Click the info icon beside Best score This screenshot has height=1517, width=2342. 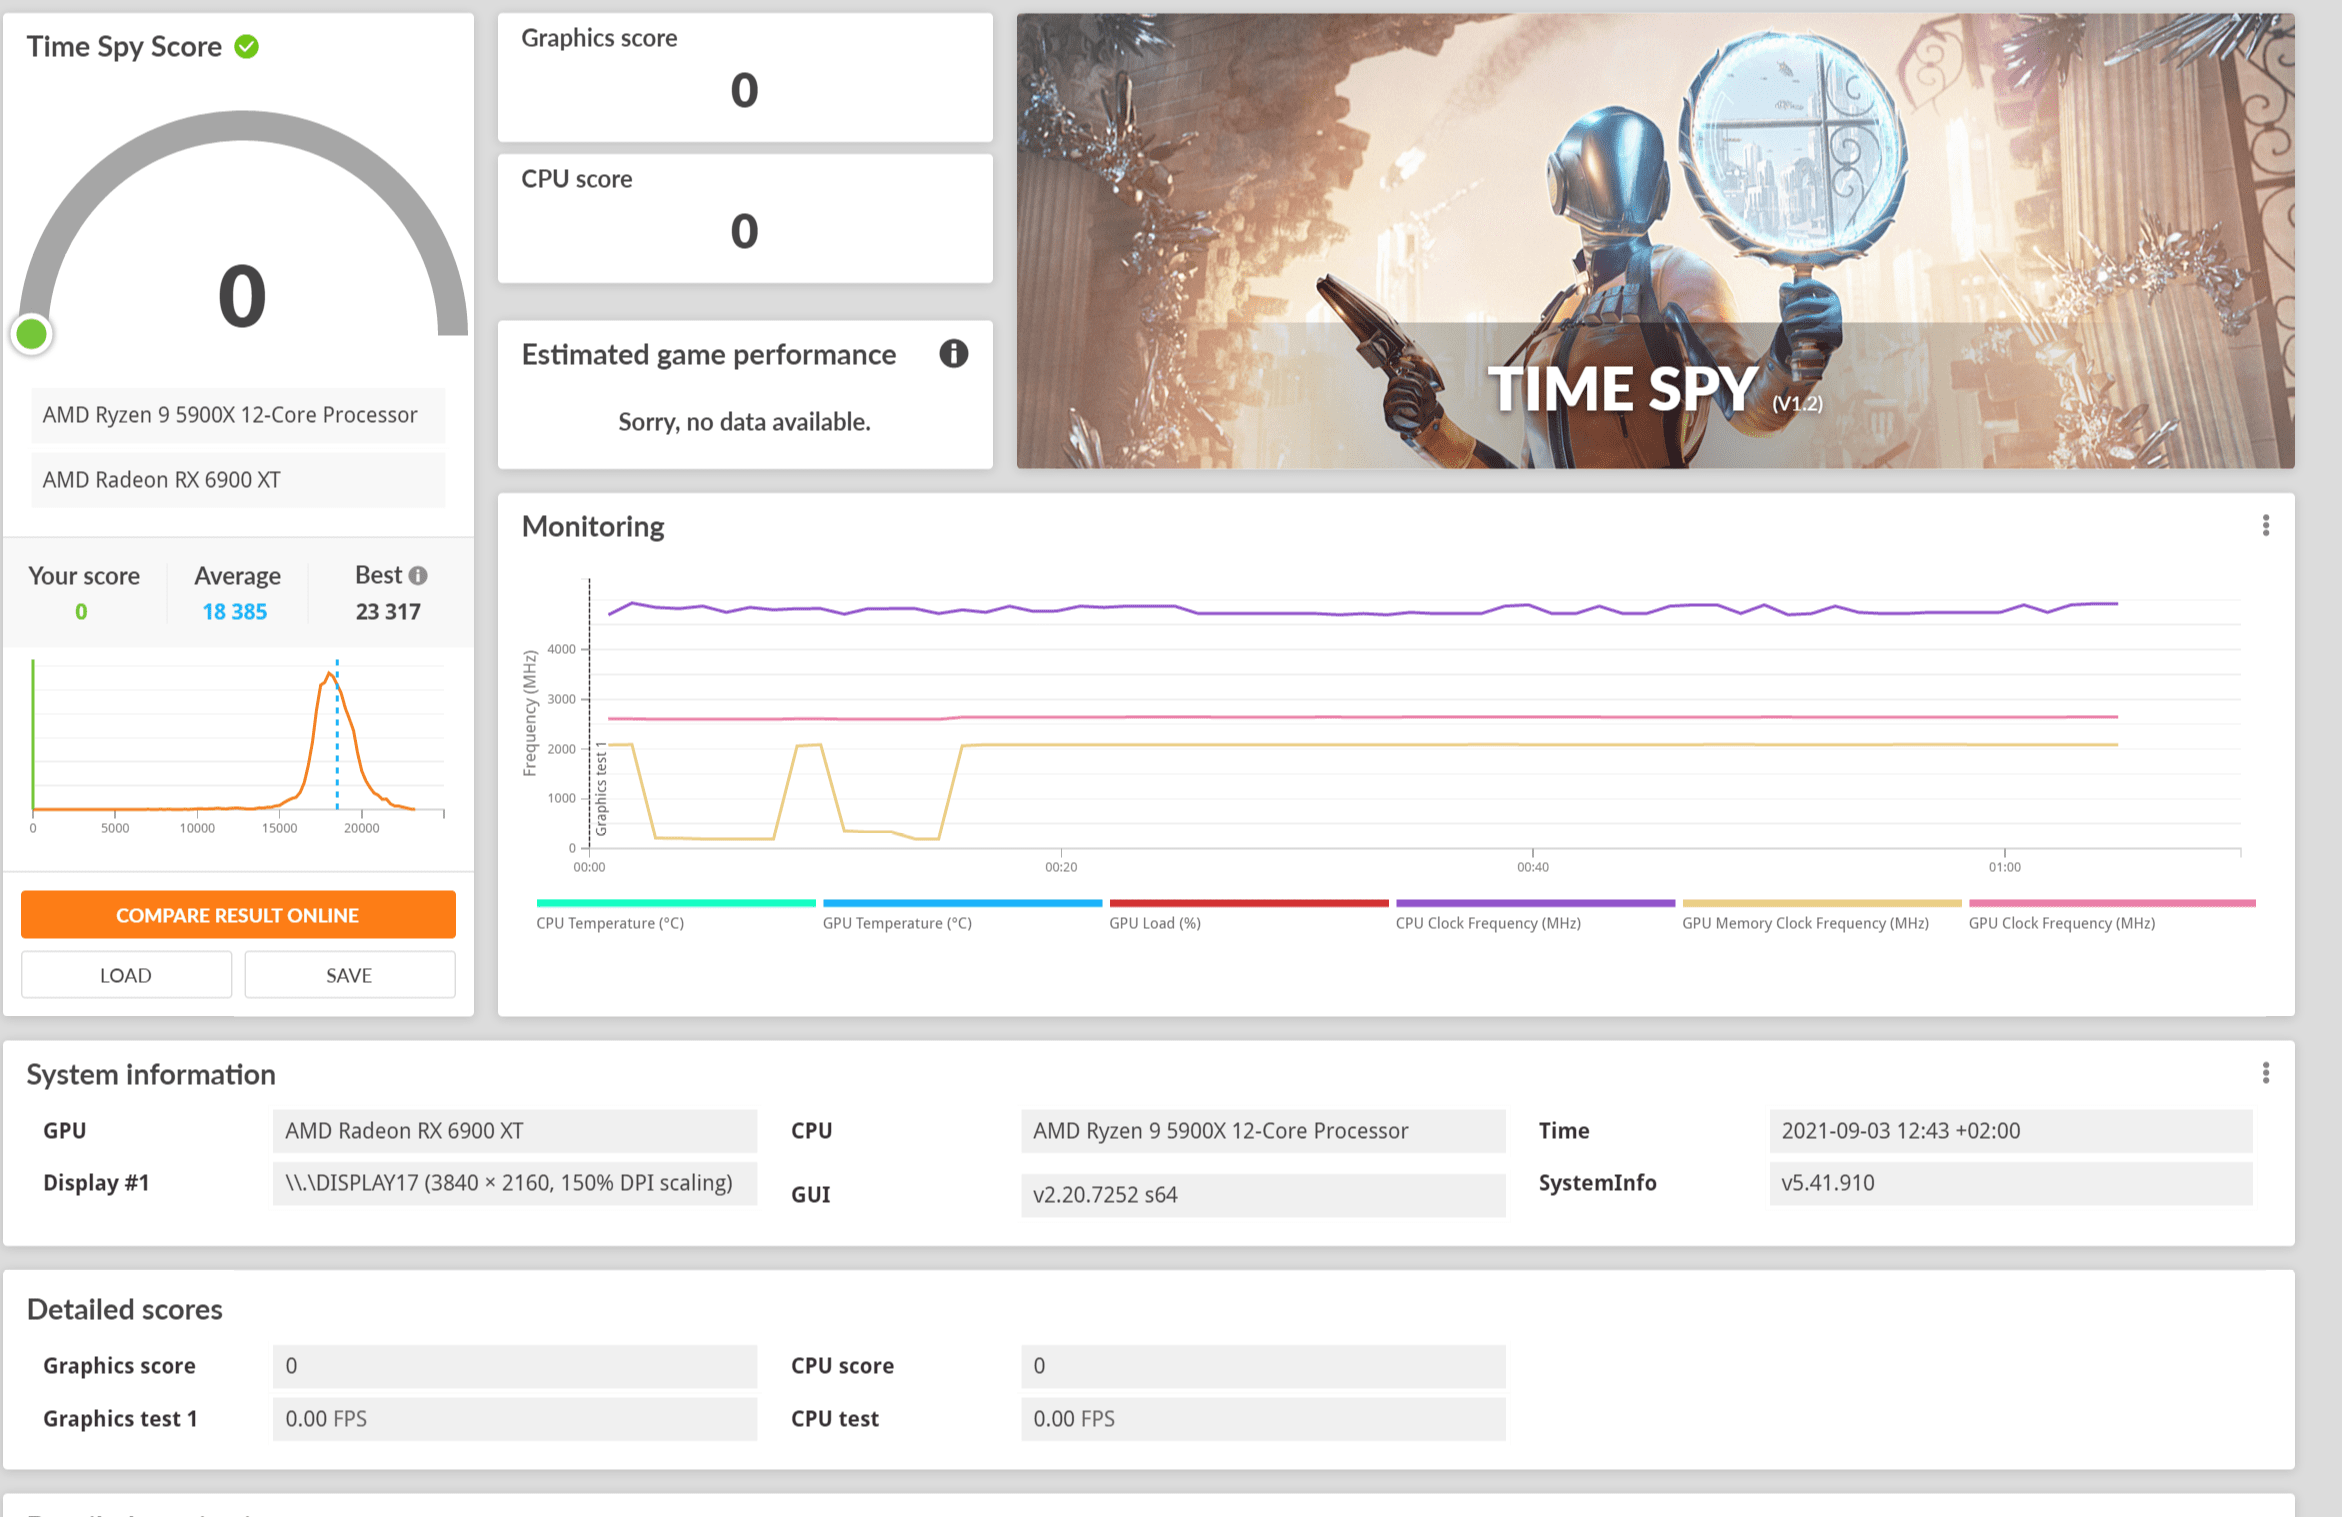[418, 575]
